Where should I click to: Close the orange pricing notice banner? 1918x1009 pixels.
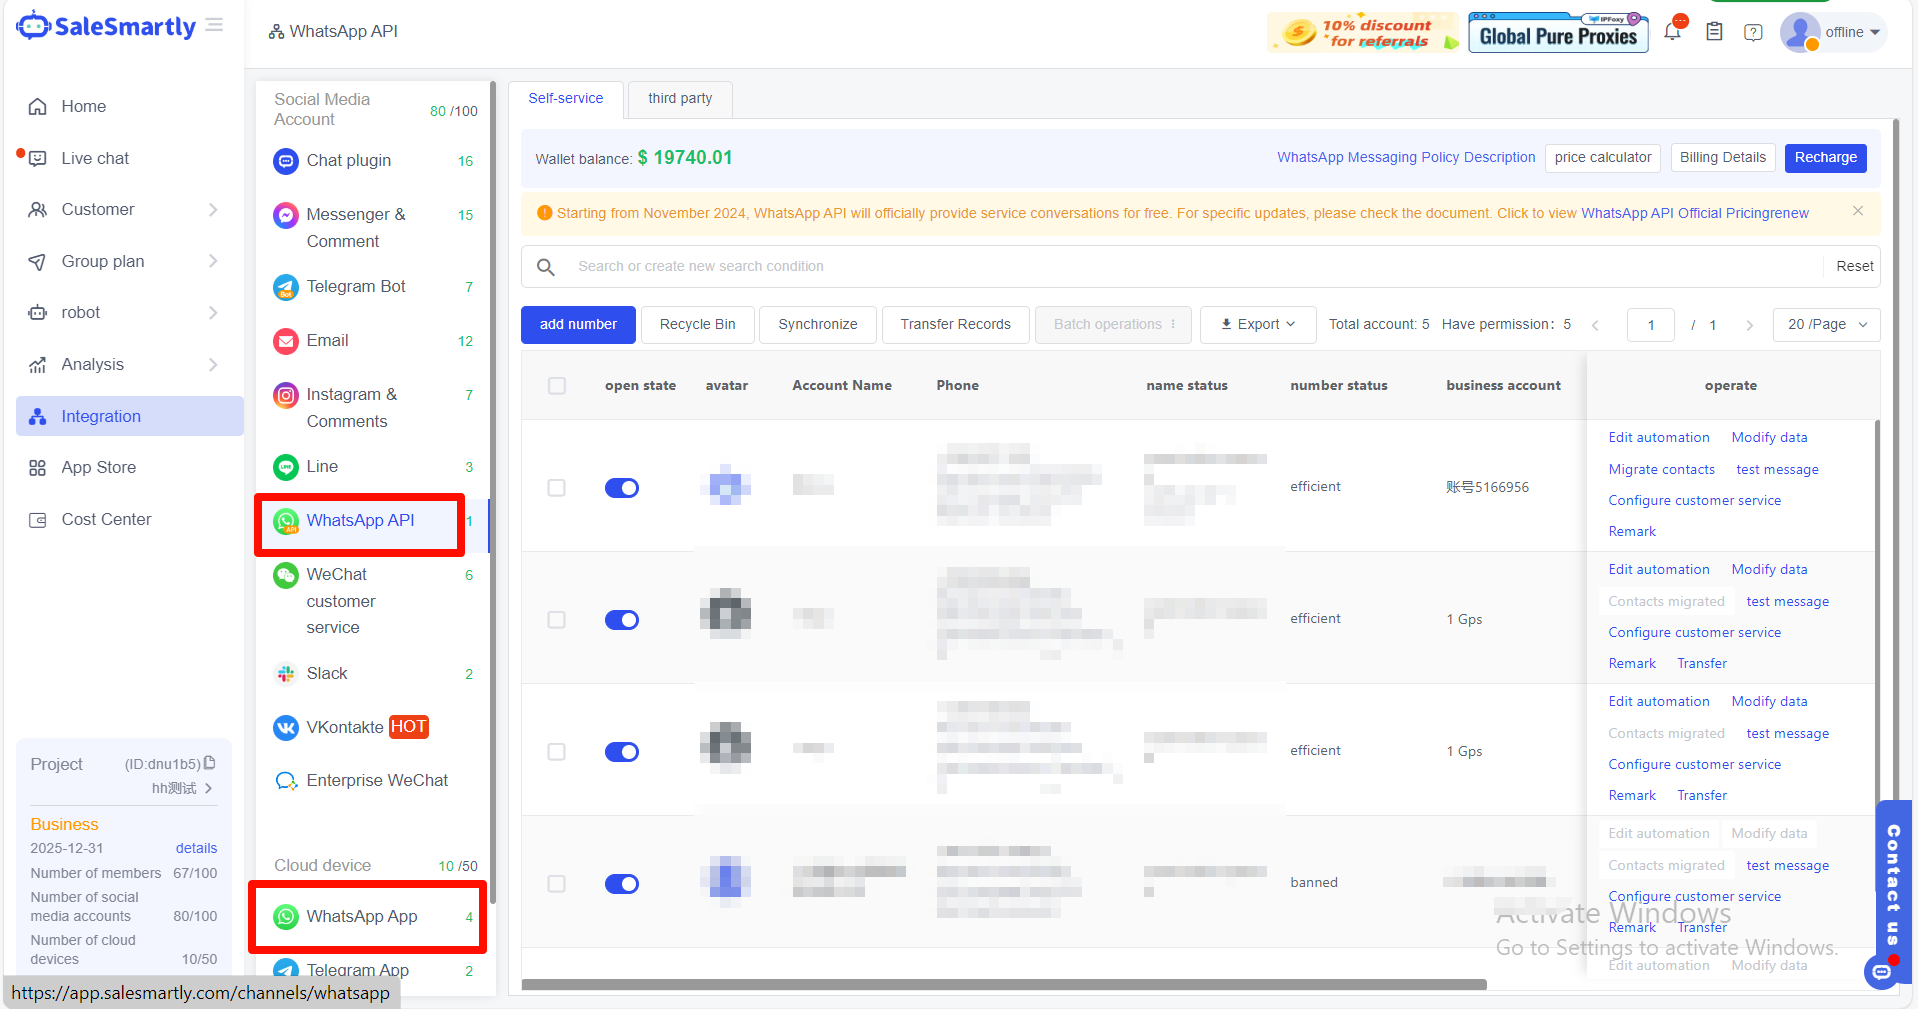(1858, 211)
